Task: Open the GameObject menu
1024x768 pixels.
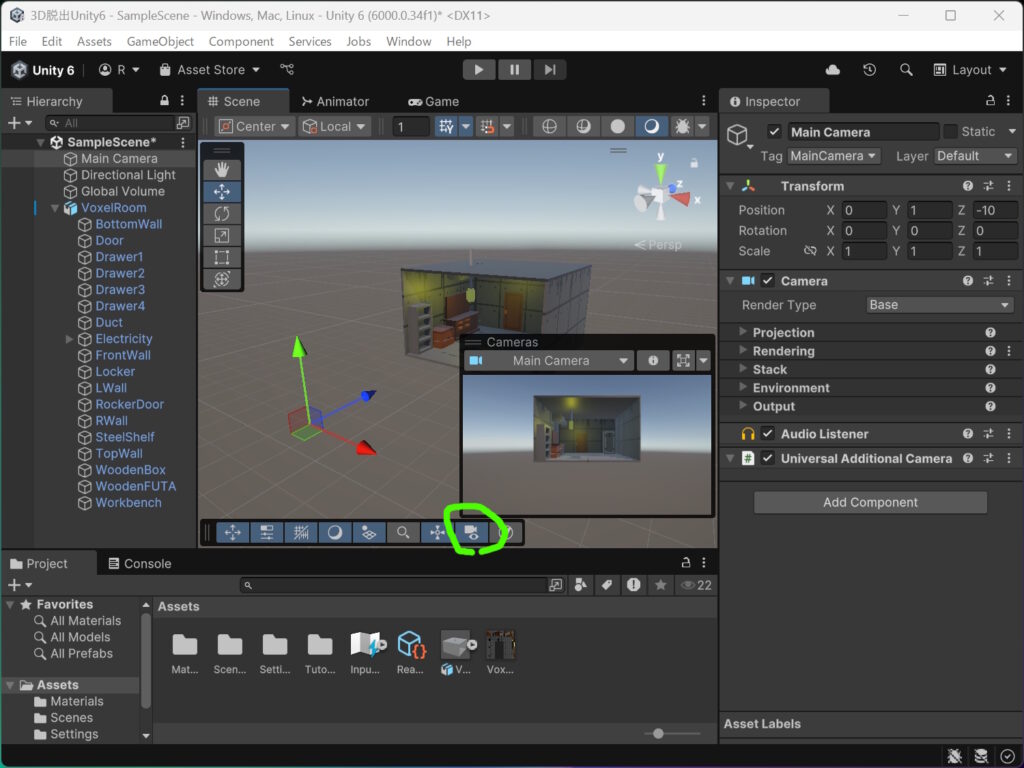Action: point(160,41)
